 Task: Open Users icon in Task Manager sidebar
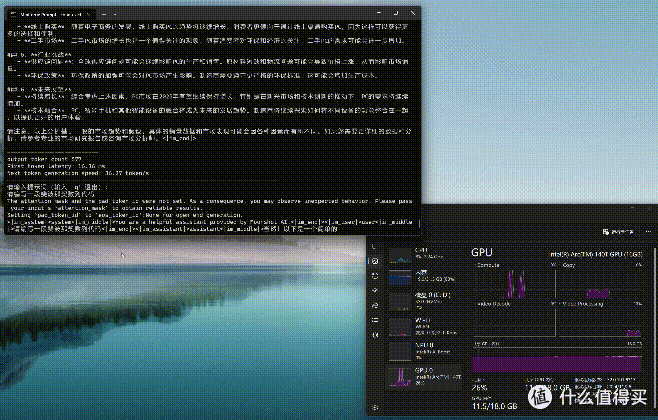point(375,305)
